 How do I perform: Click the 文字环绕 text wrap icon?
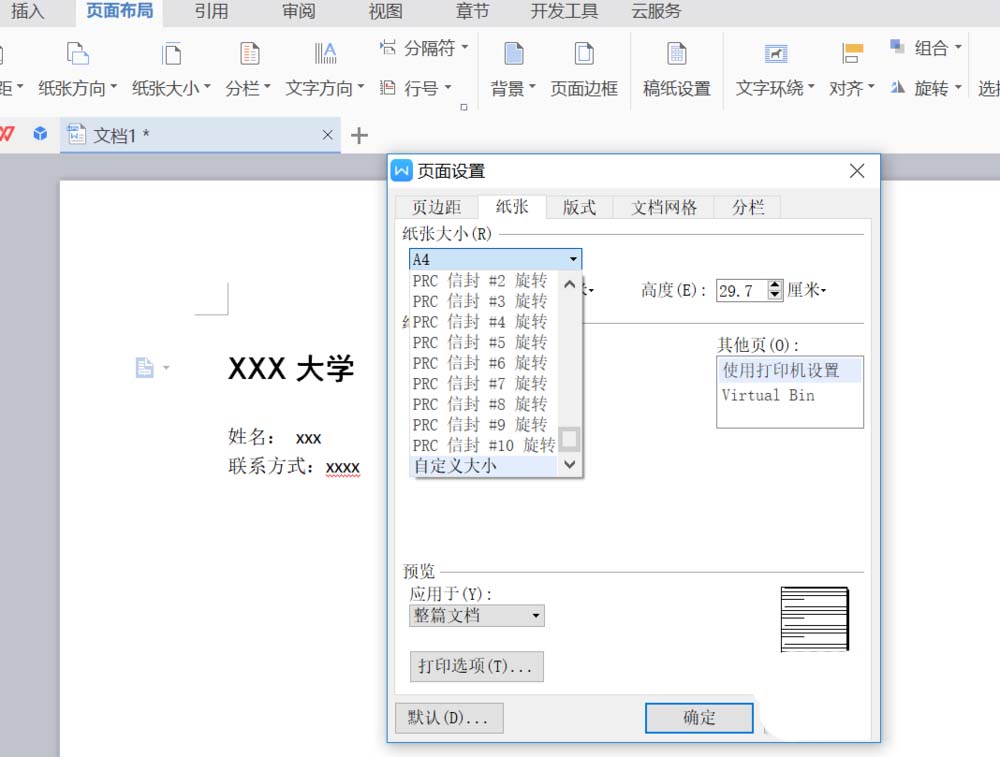coord(776,54)
